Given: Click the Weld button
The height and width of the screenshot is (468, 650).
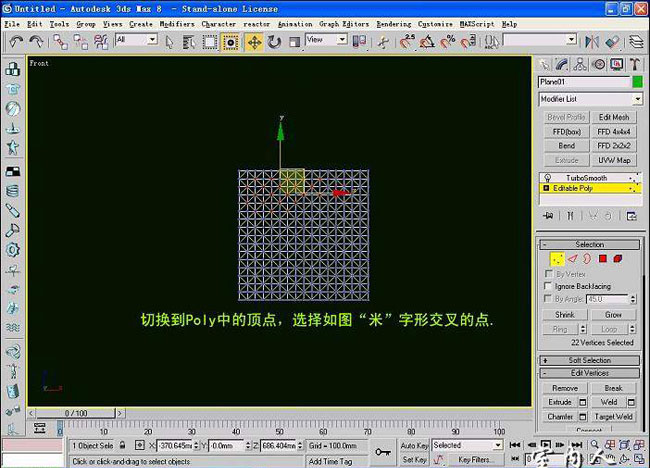Looking at the screenshot, I should tap(609, 402).
